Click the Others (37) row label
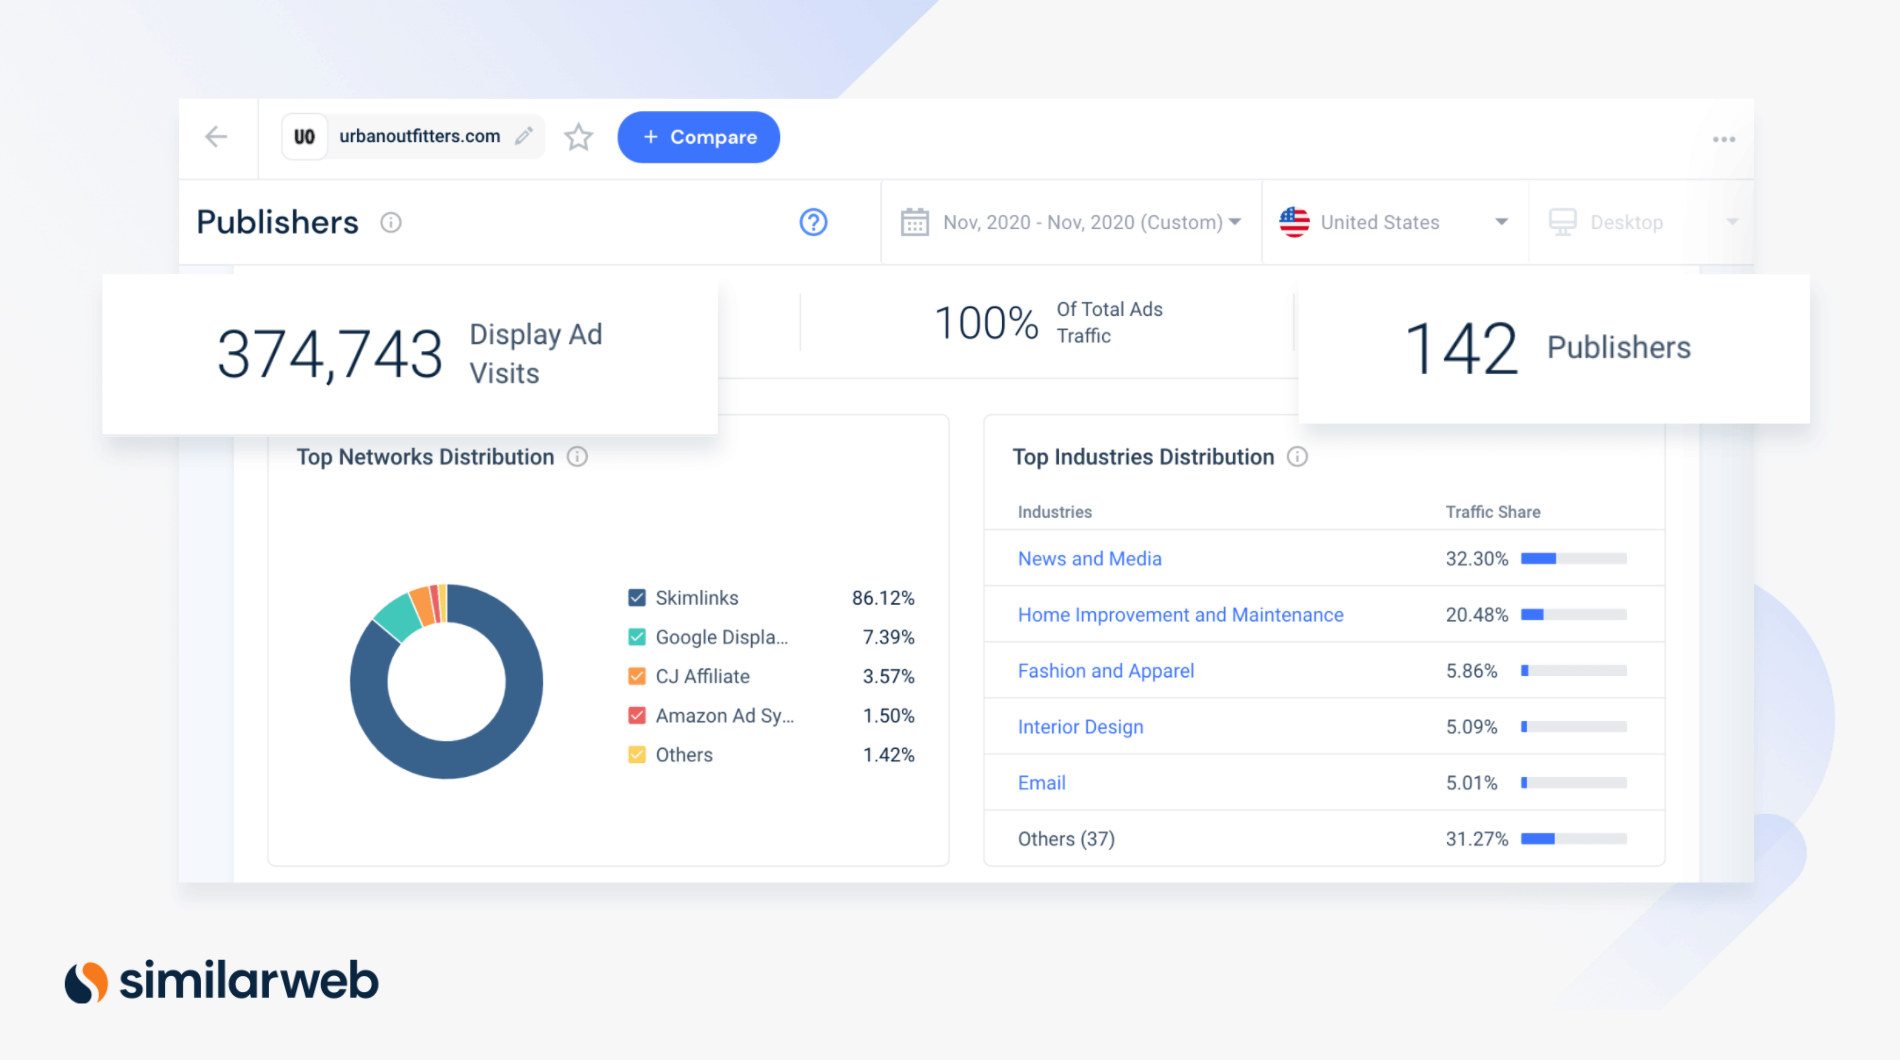Image resolution: width=1900 pixels, height=1060 pixels. point(1066,839)
